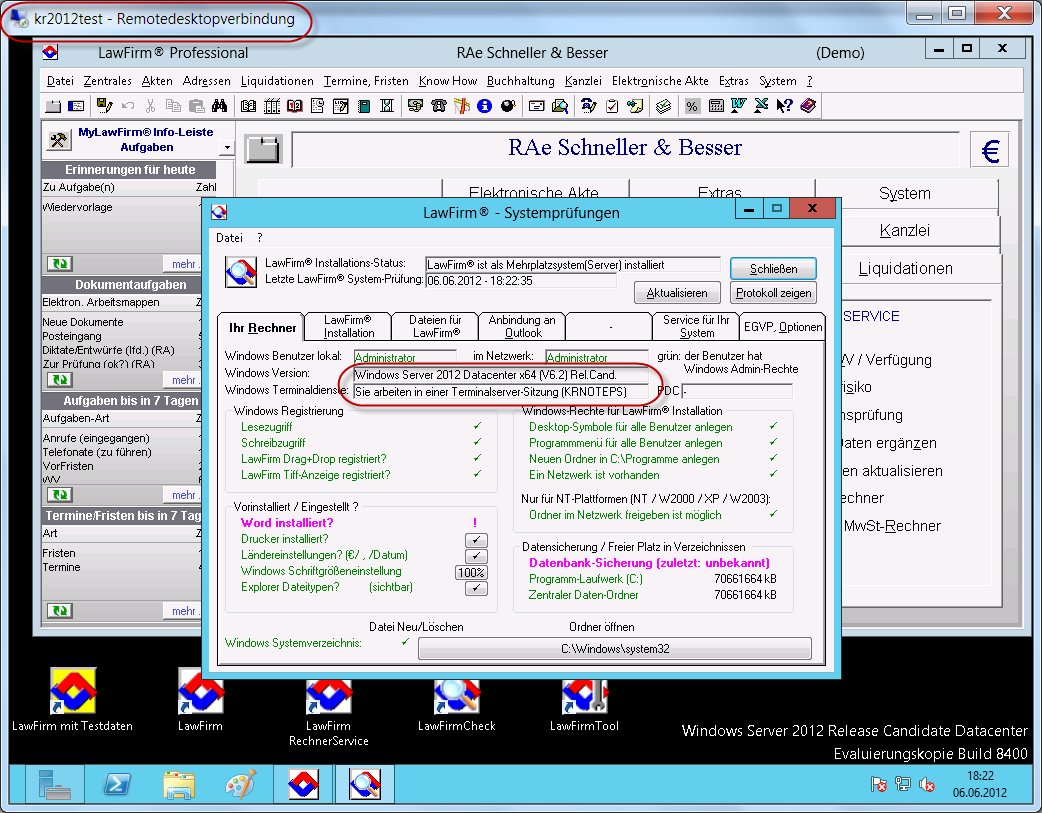Open the LawFirmTool desktop shortcut
Screen dimensions: 1042x813
coord(585,693)
